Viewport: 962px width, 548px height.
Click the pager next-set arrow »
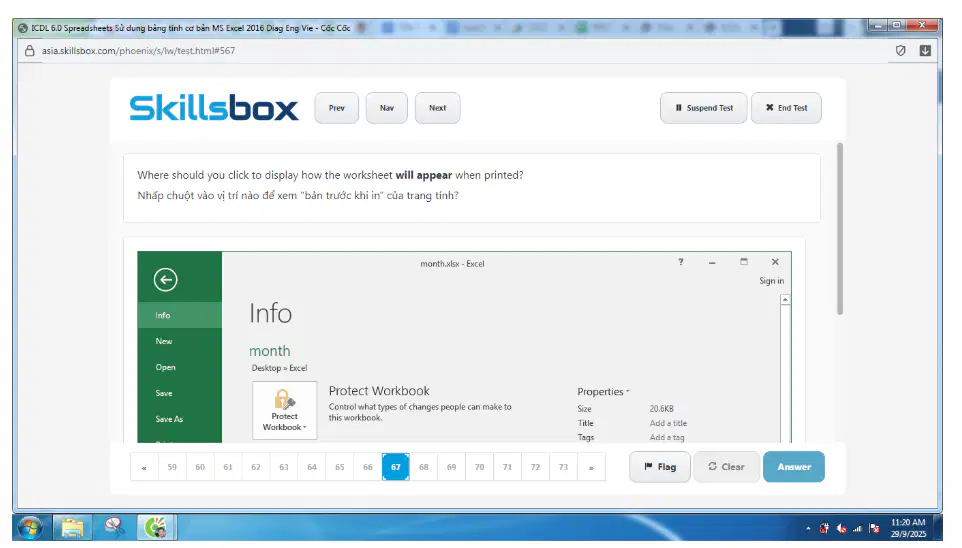pyautogui.click(x=591, y=467)
